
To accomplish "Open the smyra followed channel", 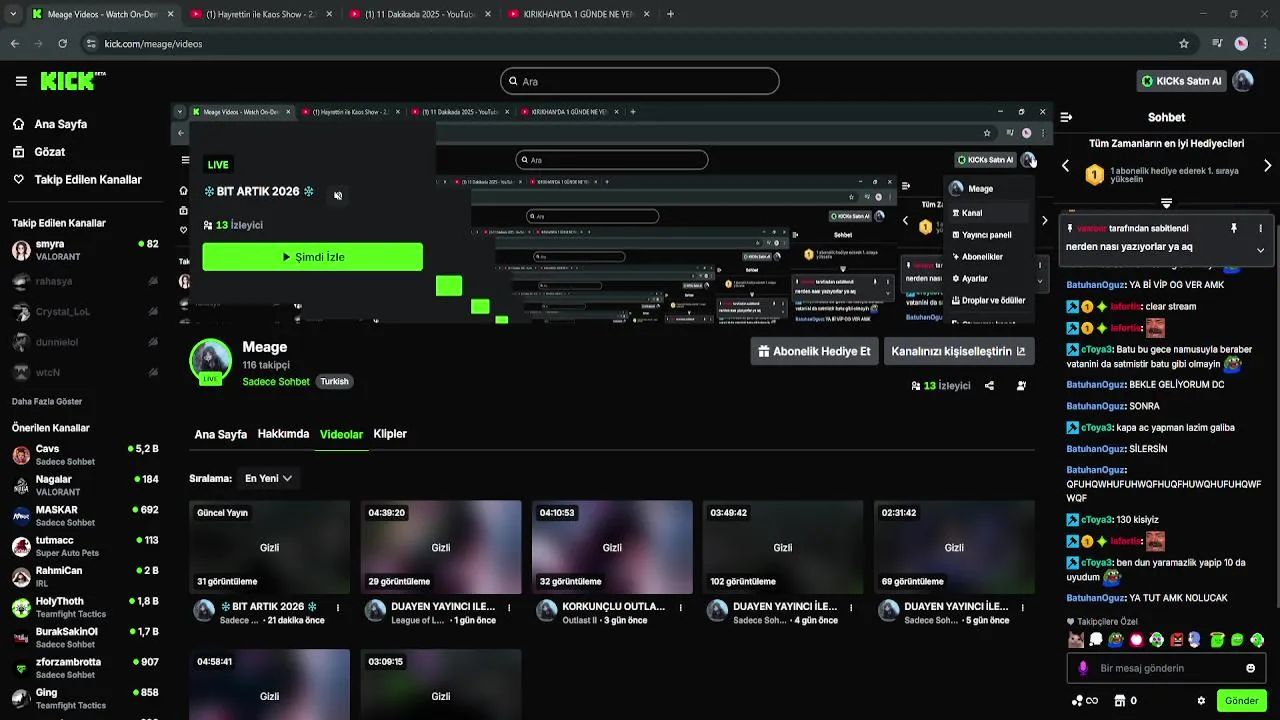I will [x=84, y=250].
